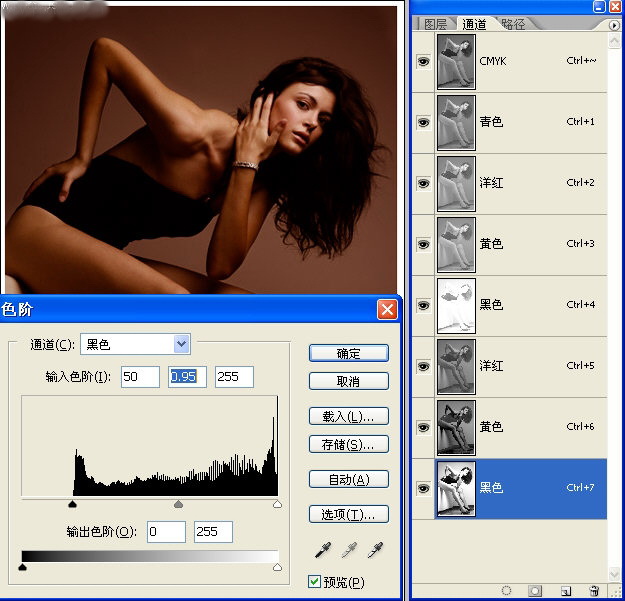
Task: Load channel as selection icon
Action: coord(507,591)
